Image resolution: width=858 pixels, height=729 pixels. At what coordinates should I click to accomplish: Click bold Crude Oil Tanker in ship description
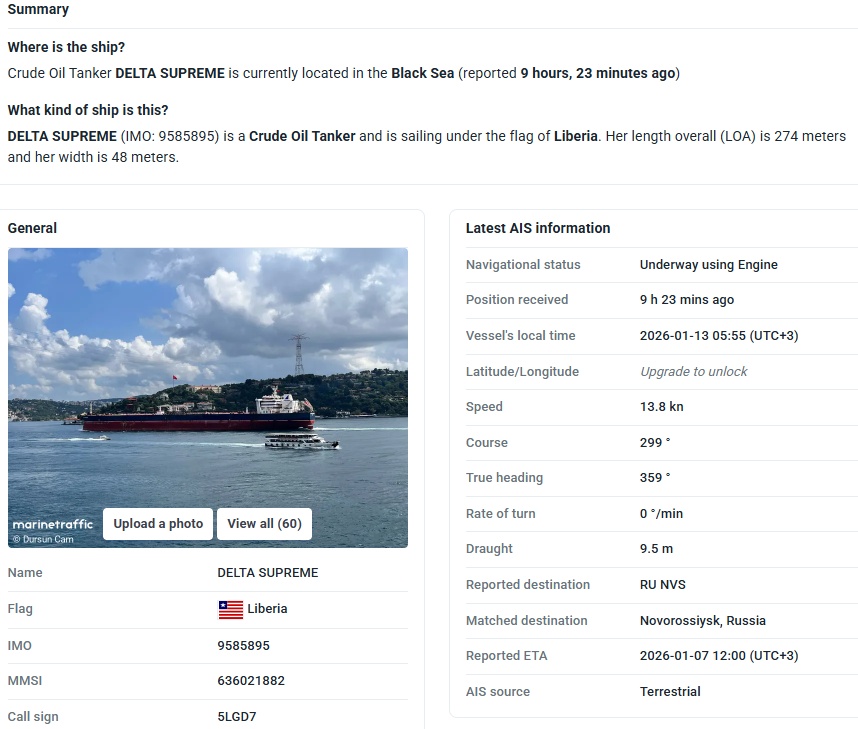pos(302,136)
